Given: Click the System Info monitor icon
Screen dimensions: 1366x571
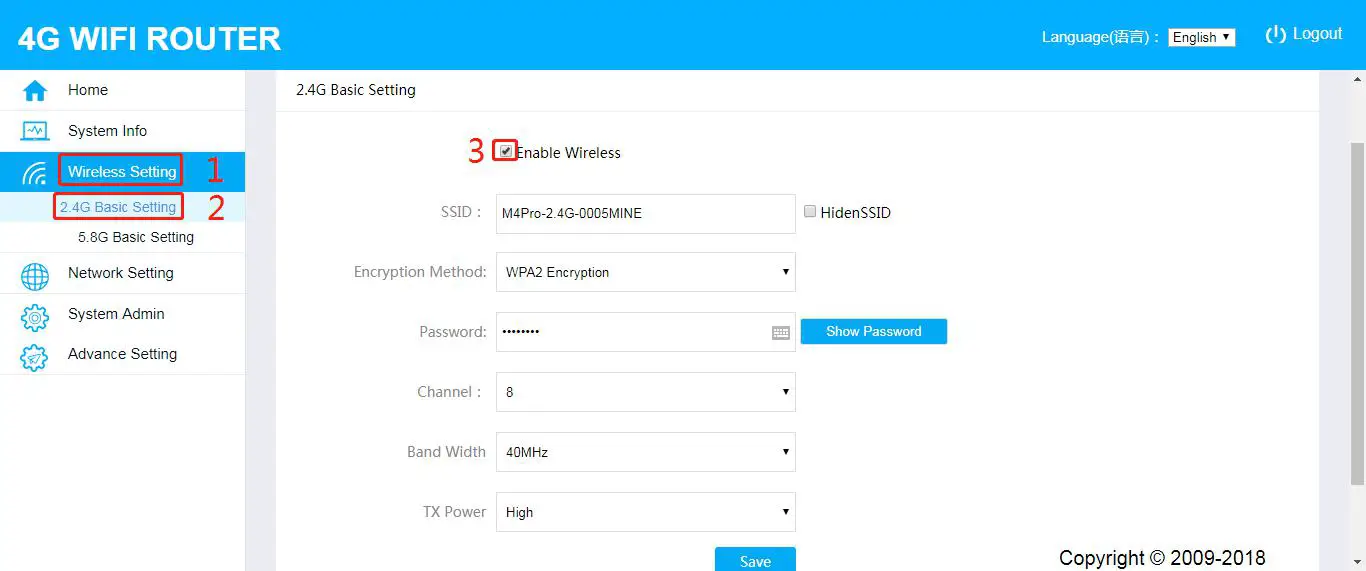Looking at the screenshot, I should coord(35,131).
